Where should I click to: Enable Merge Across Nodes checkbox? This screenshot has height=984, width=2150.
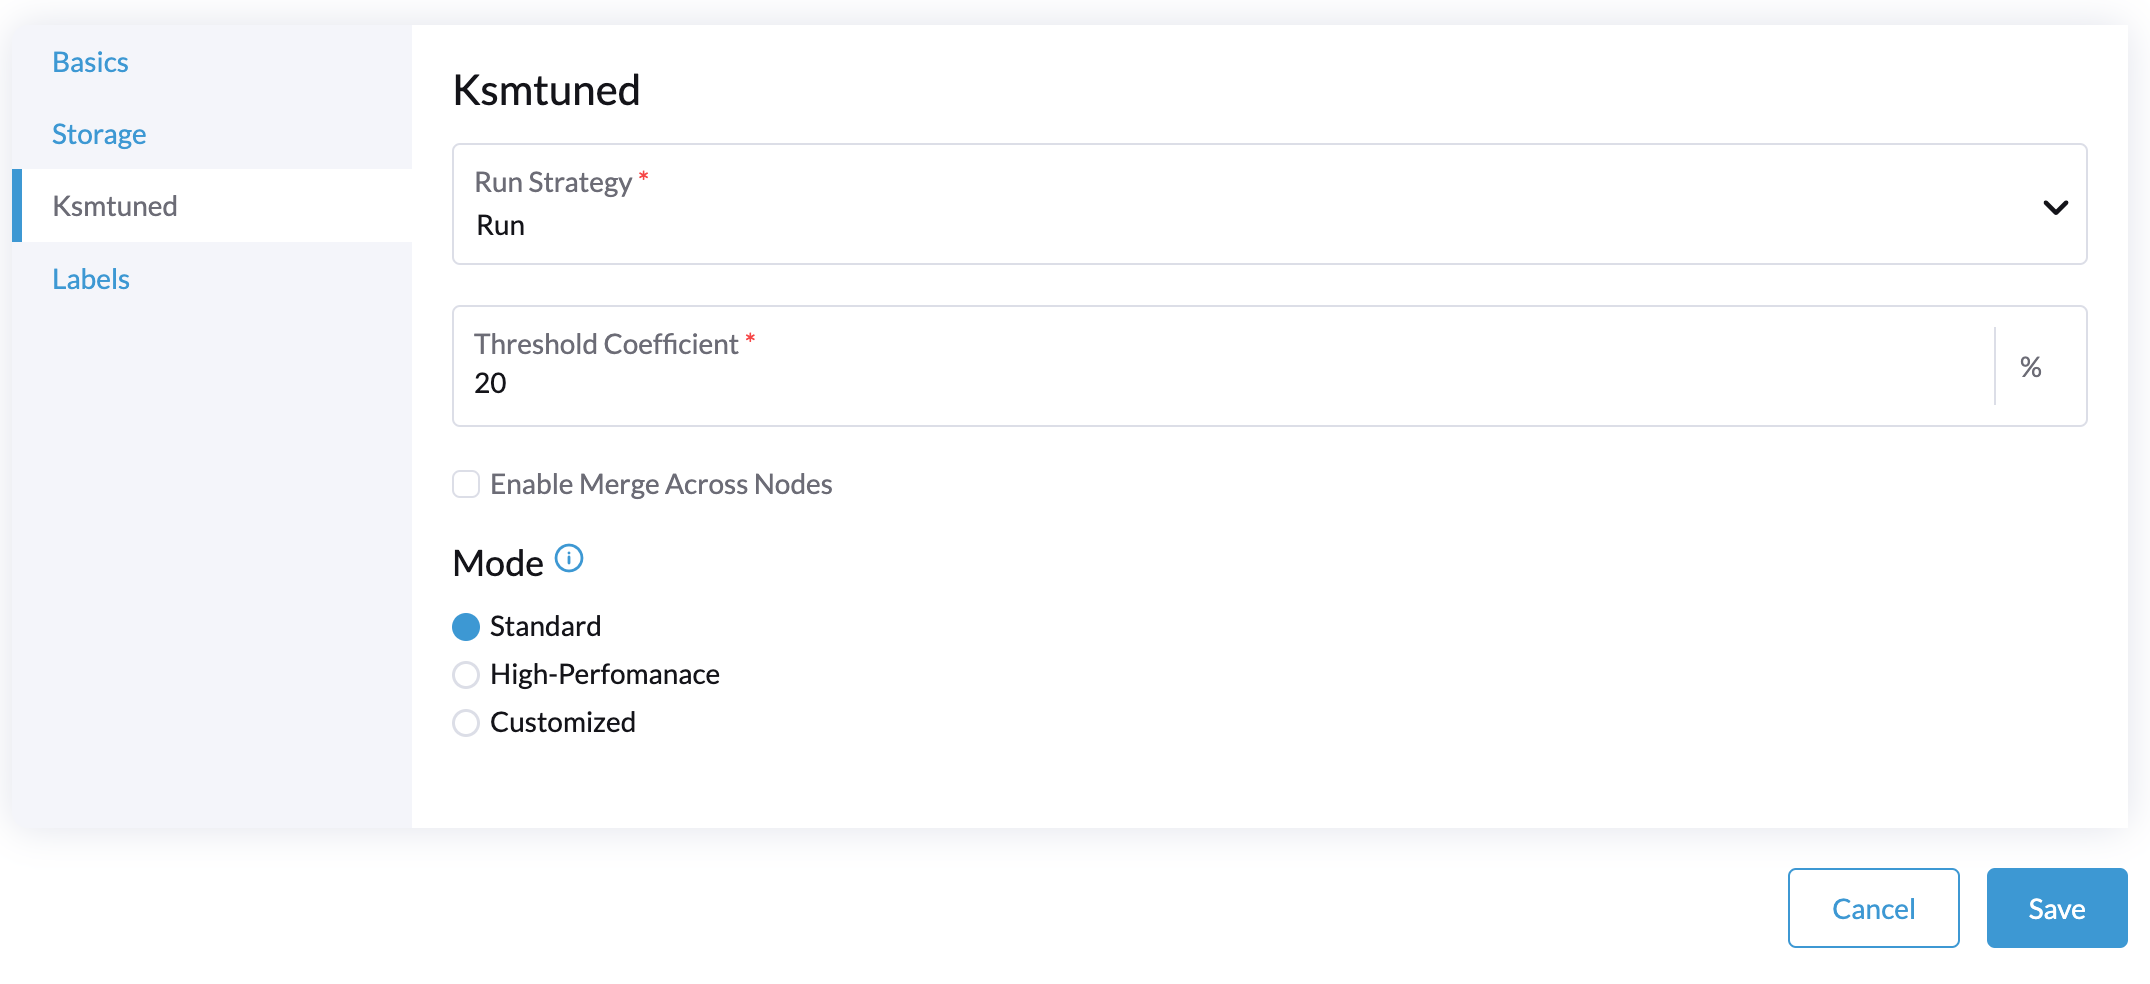click(466, 484)
